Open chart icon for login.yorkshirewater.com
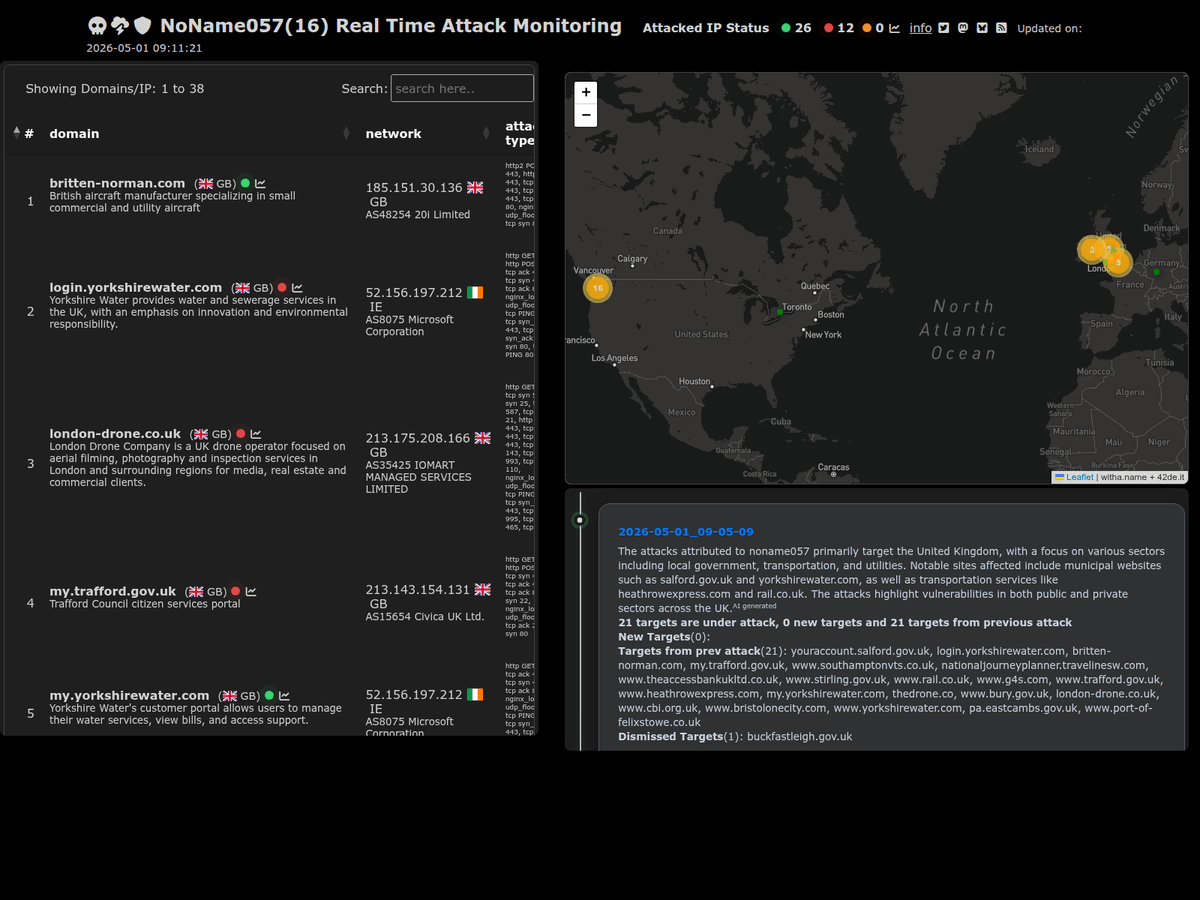 [x=297, y=288]
